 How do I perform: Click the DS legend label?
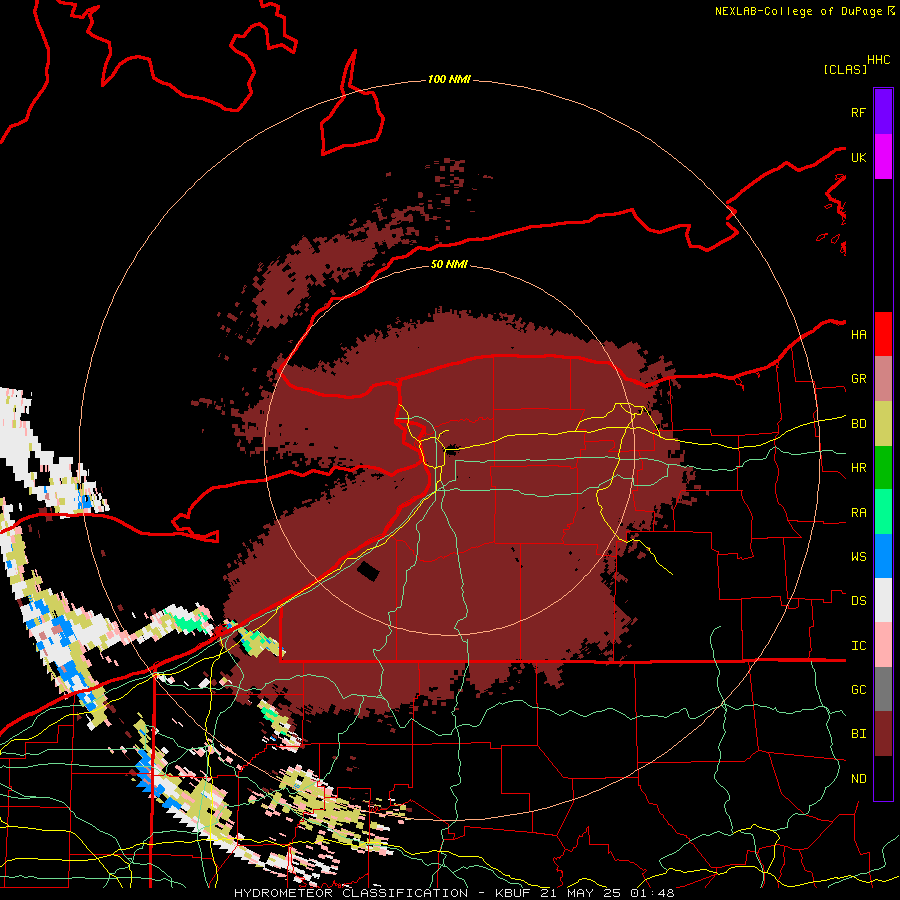(858, 601)
